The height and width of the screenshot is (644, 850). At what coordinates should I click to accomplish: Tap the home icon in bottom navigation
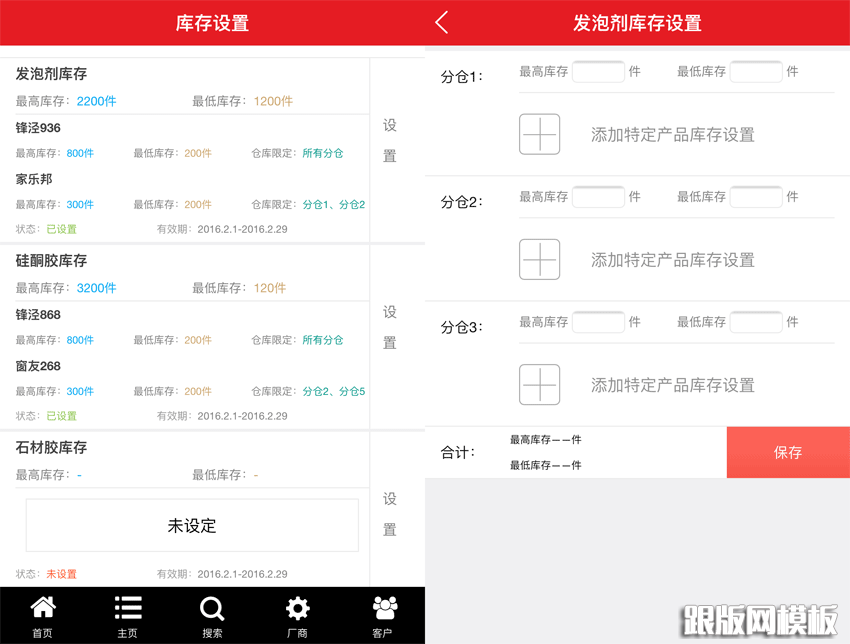click(42, 615)
